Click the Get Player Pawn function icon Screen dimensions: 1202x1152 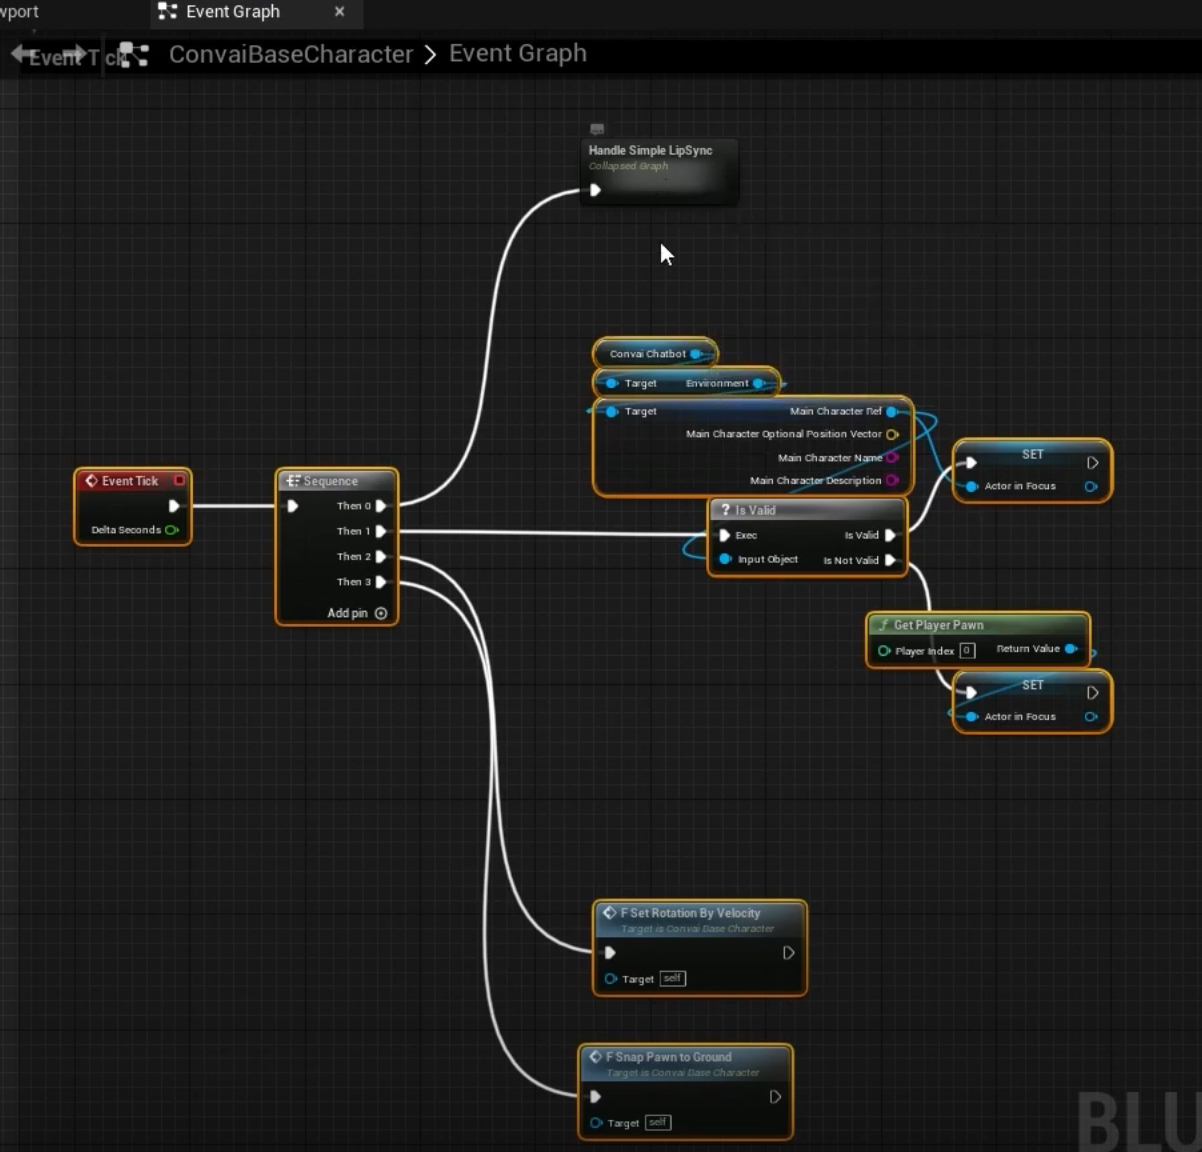(x=882, y=625)
